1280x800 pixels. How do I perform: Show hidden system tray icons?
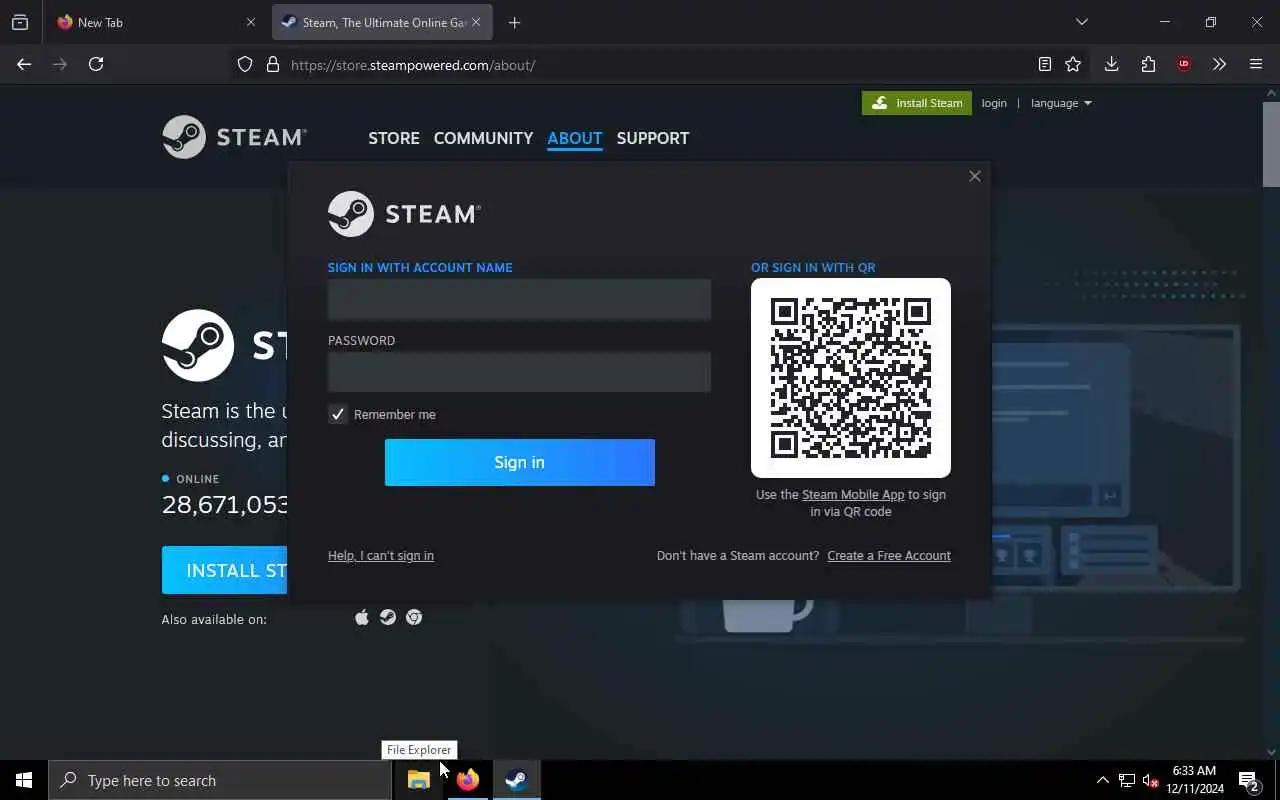point(1102,780)
